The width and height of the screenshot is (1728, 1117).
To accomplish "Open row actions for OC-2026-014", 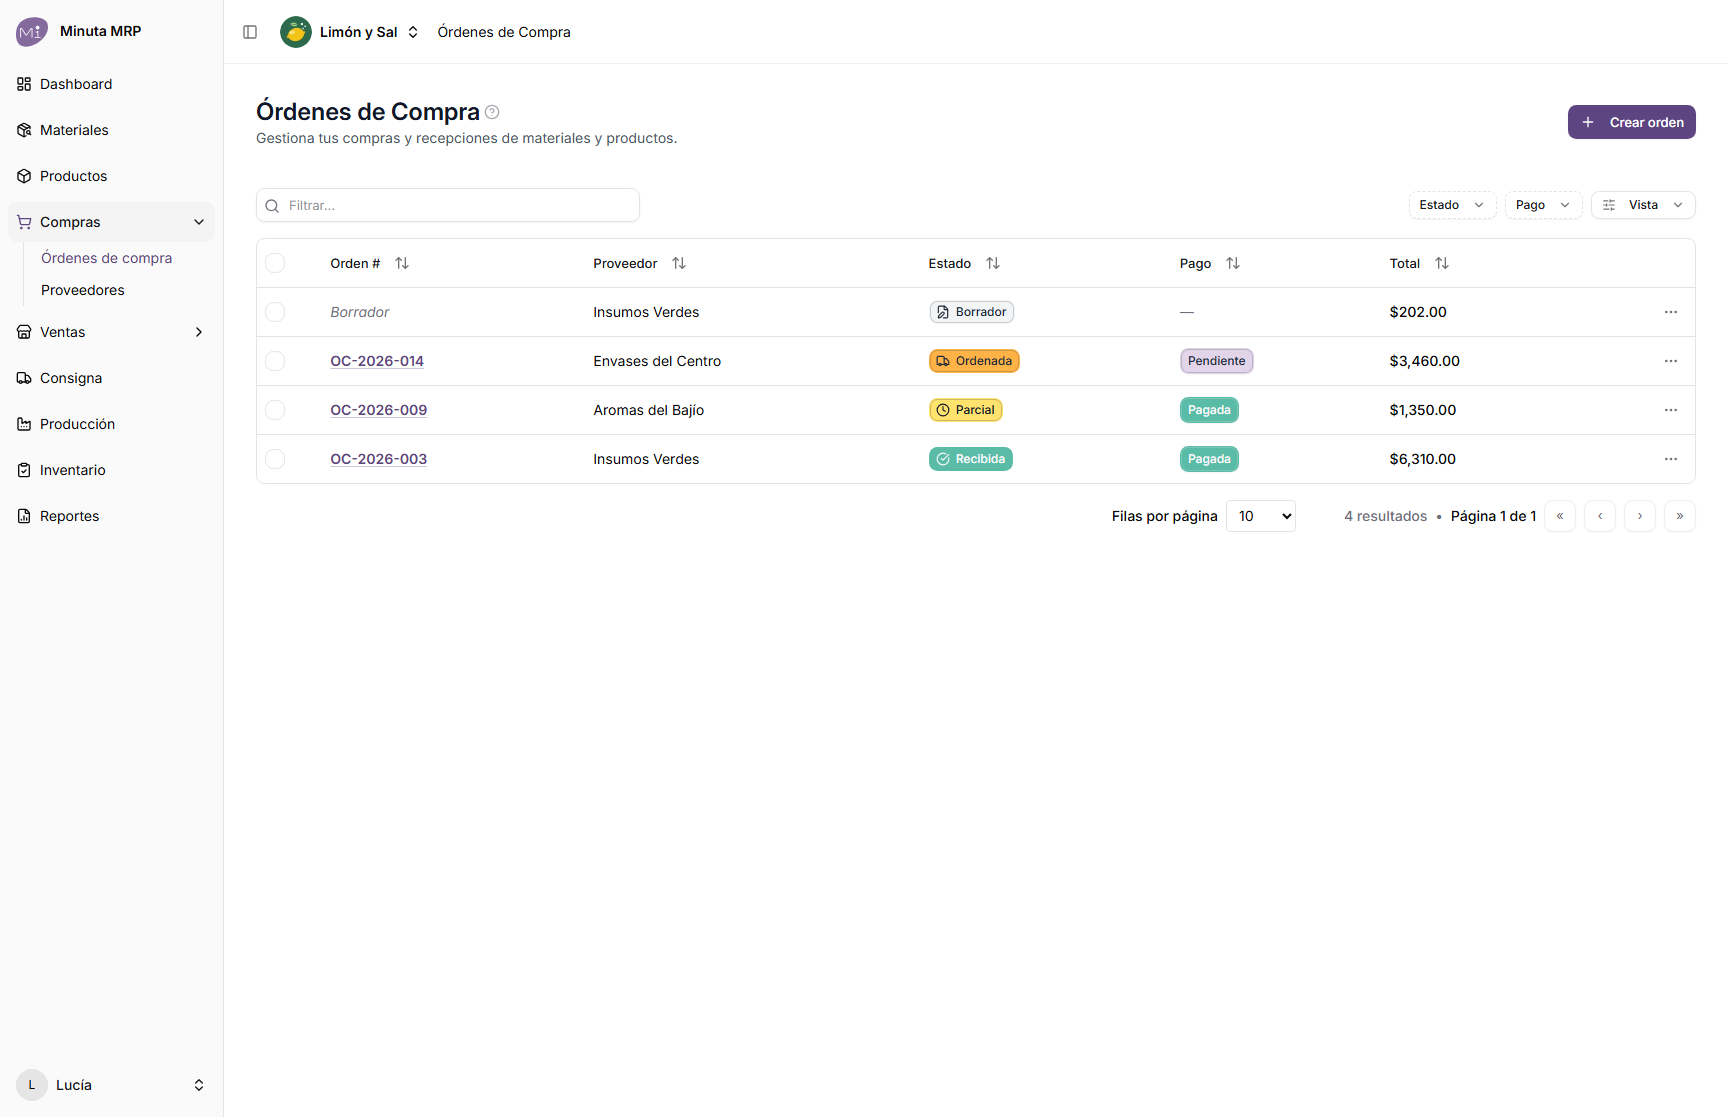I will pos(1670,361).
